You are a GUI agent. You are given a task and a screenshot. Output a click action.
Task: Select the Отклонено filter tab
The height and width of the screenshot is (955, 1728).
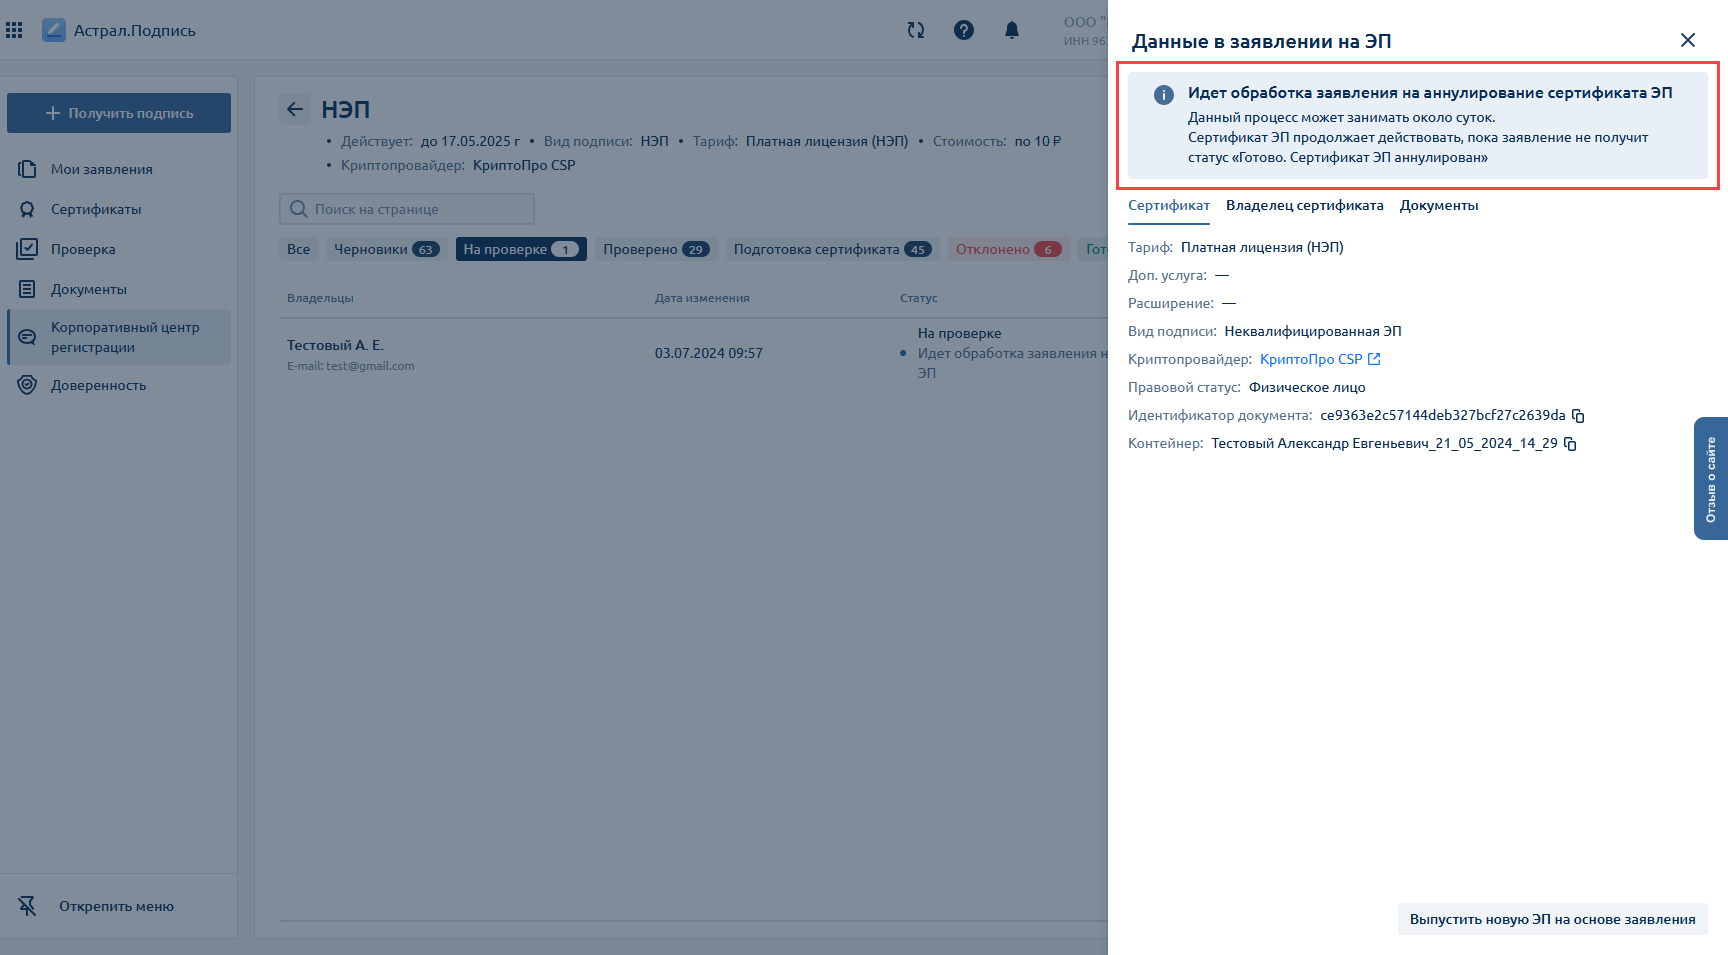pos(1008,249)
